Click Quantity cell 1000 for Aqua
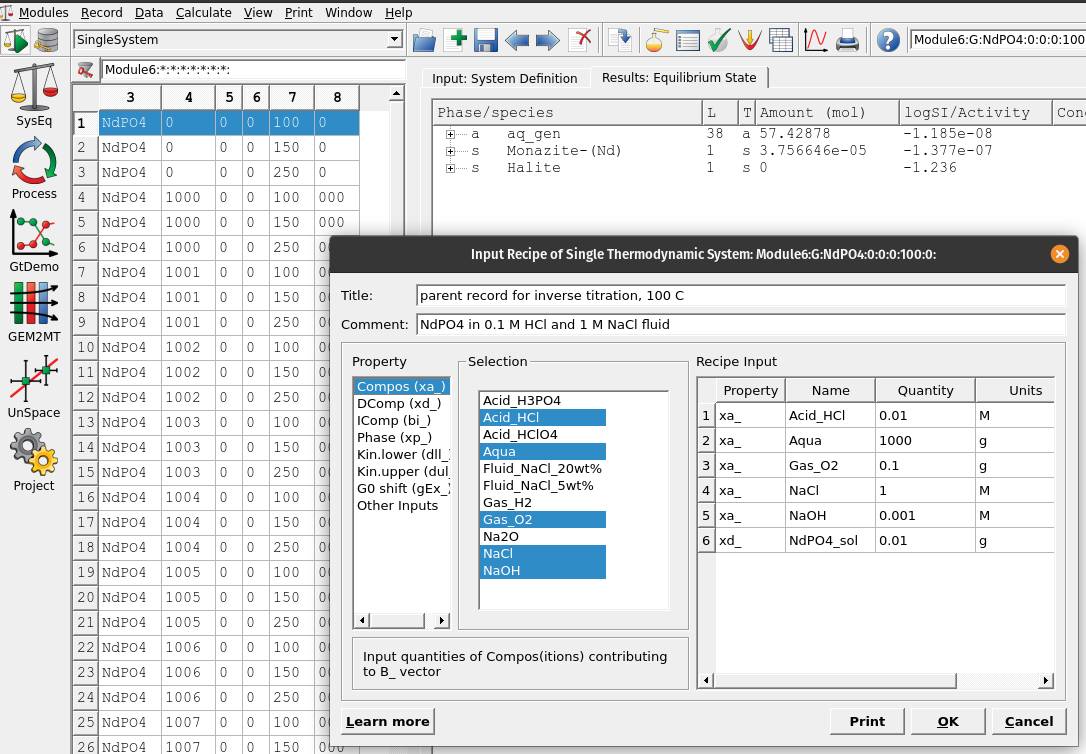 click(x=925, y=441)
